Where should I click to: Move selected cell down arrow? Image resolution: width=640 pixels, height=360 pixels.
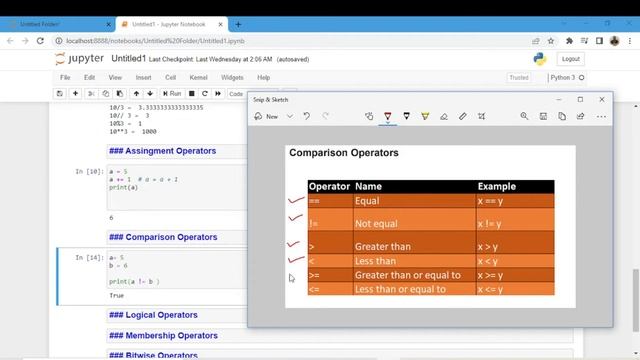150,93
